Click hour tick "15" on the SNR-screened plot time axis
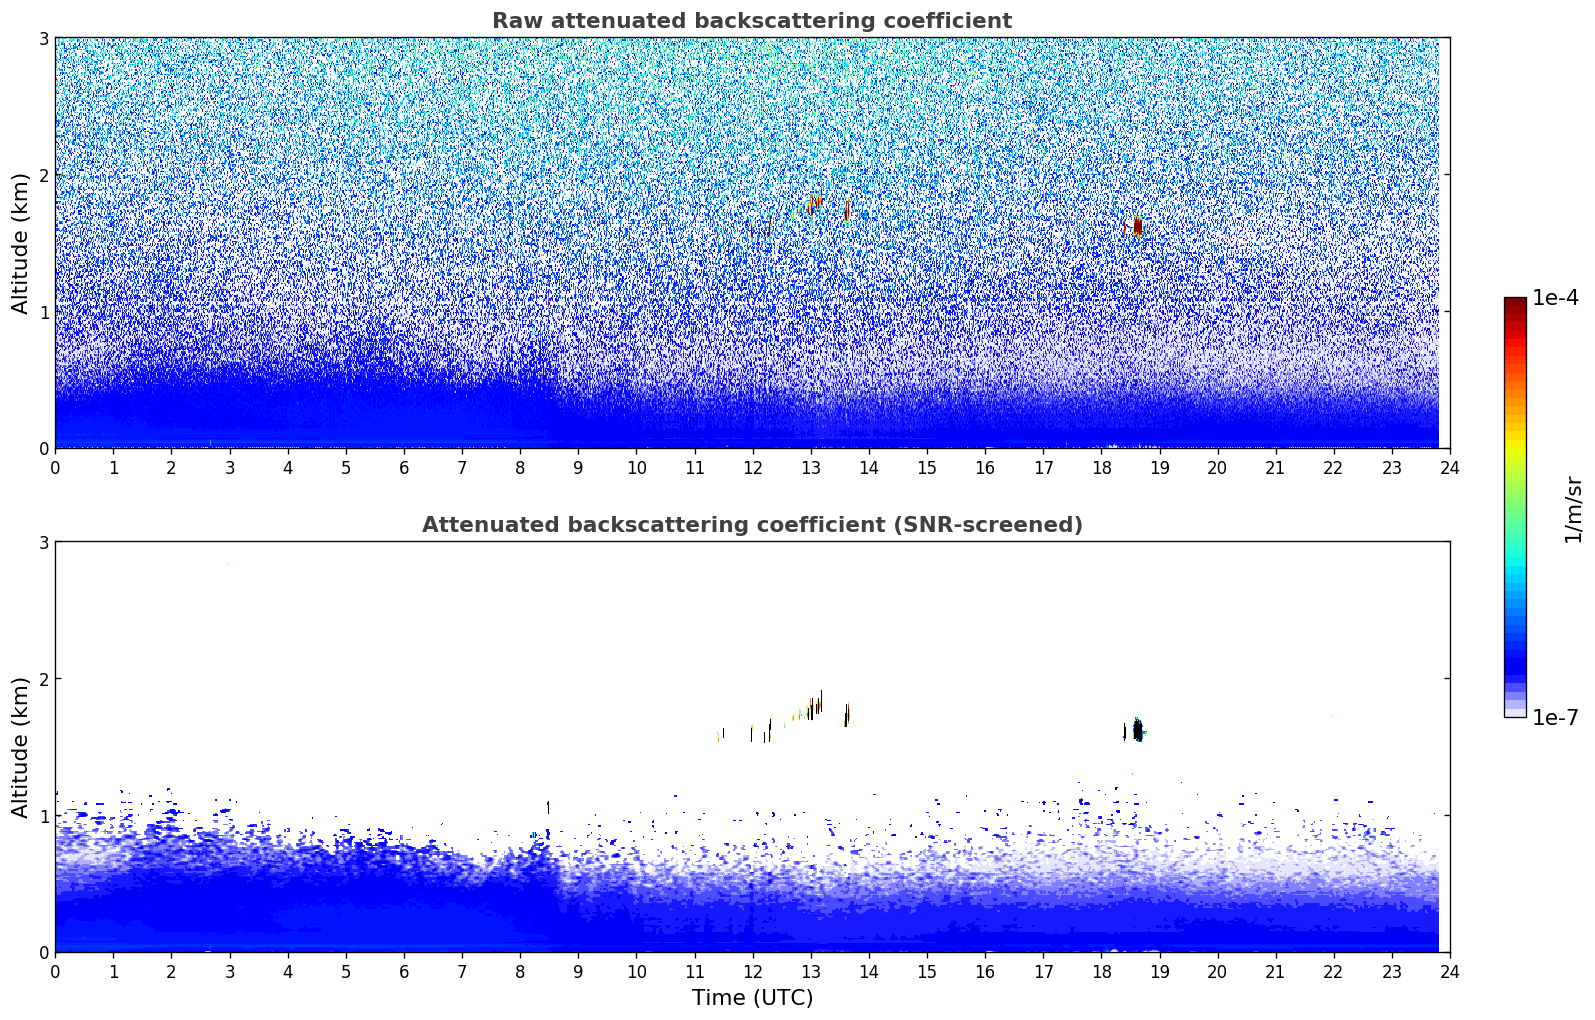 click(927, 971)
